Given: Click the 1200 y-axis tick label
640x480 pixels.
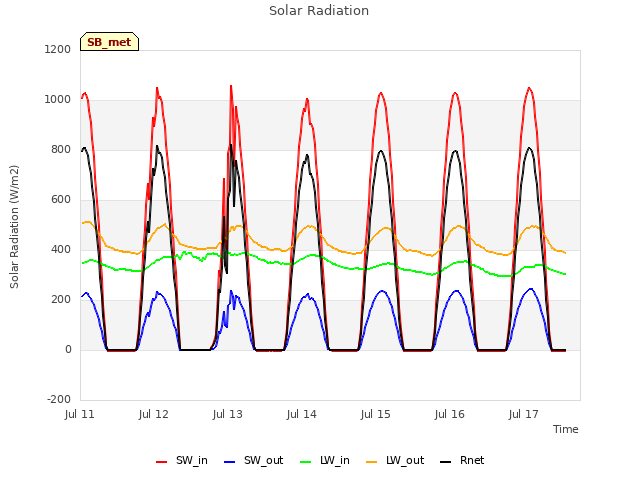Looking at the screenshot, I should [x=58, y=49].
